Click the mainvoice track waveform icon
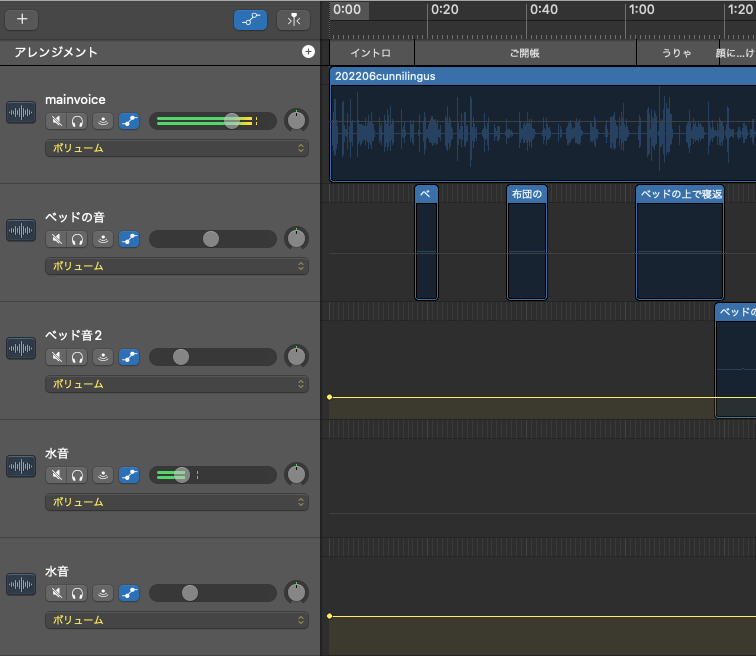 (x=21, y=112)
